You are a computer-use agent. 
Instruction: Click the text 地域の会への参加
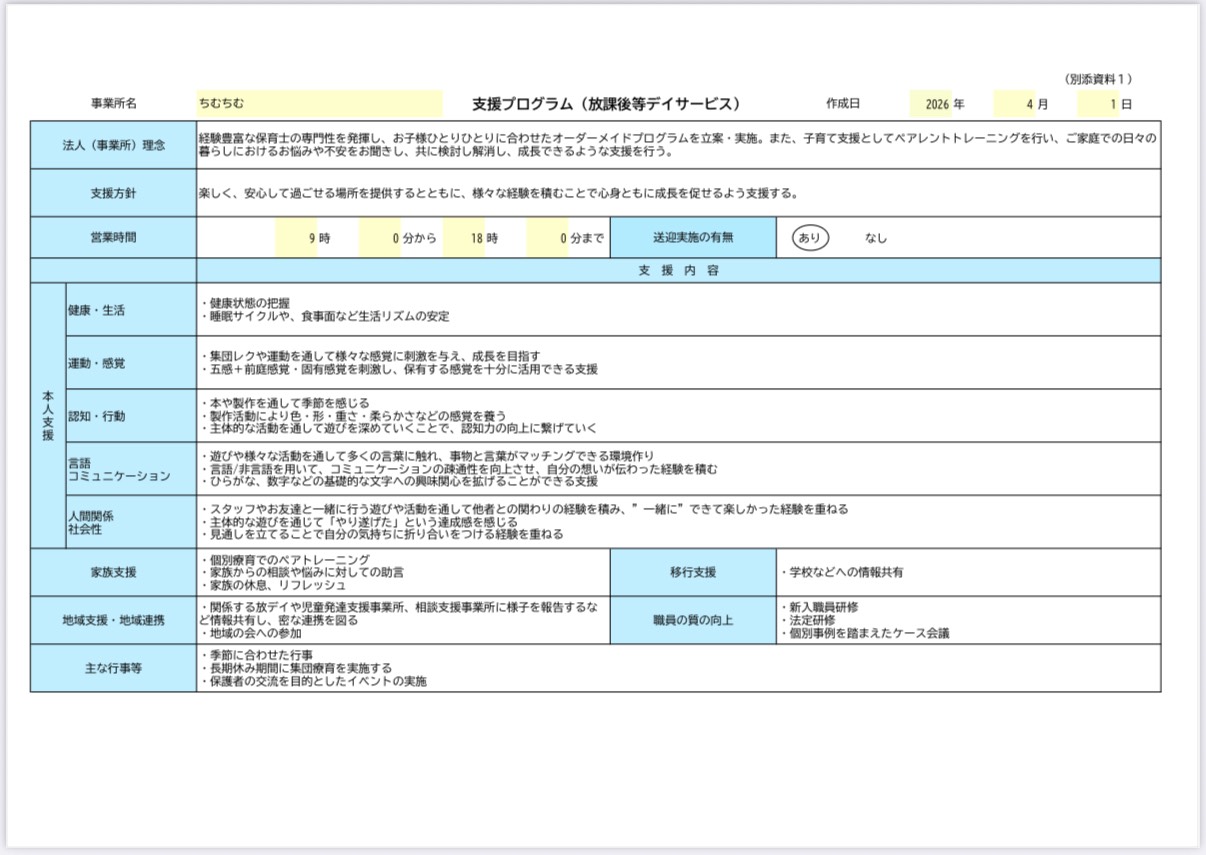tap(251, 633)
